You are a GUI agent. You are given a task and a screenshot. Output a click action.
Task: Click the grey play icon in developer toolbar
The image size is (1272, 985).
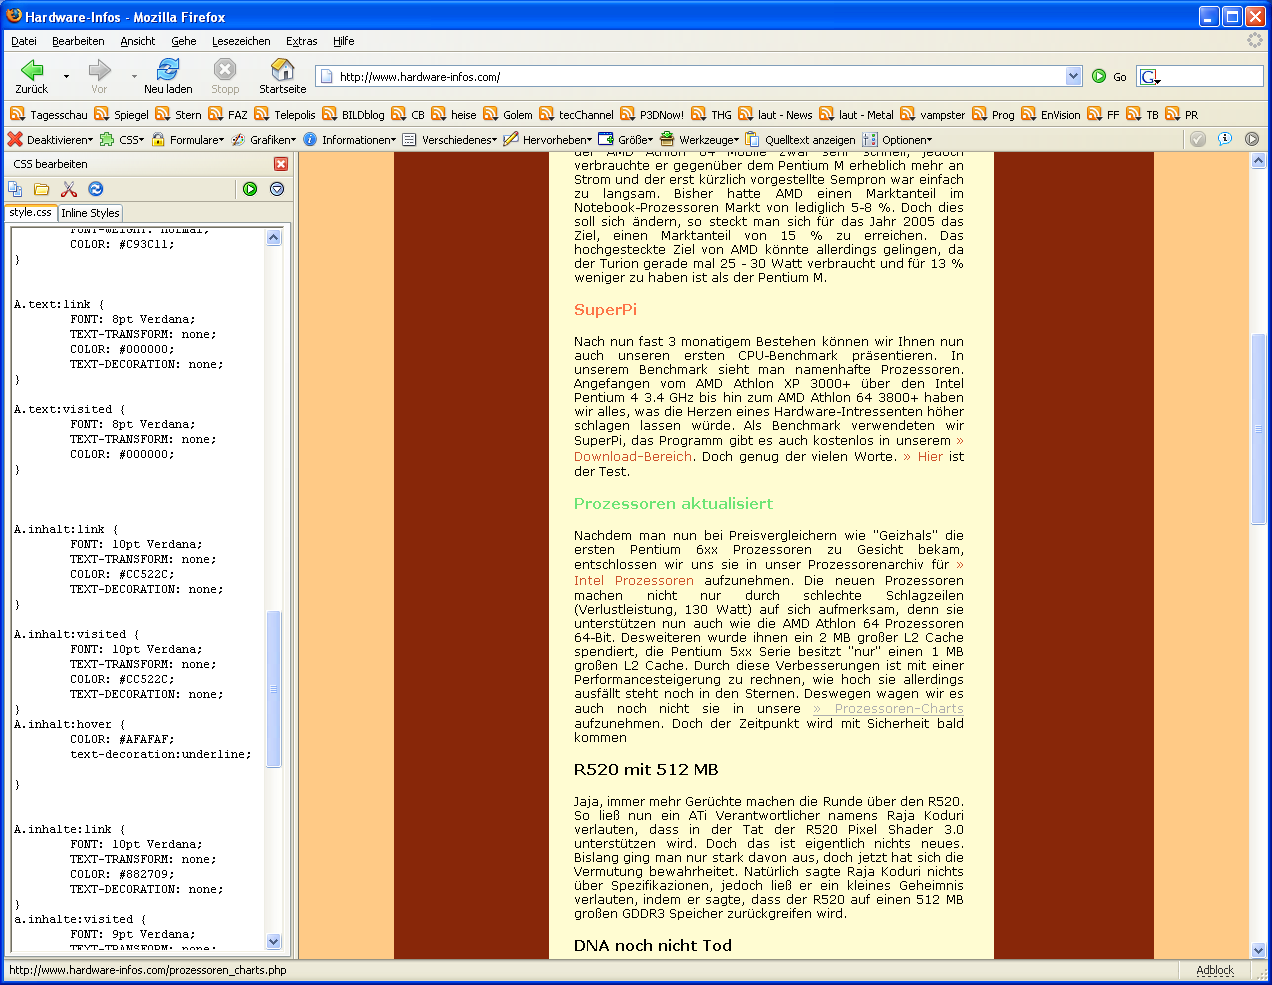[x=1252, y=139]
